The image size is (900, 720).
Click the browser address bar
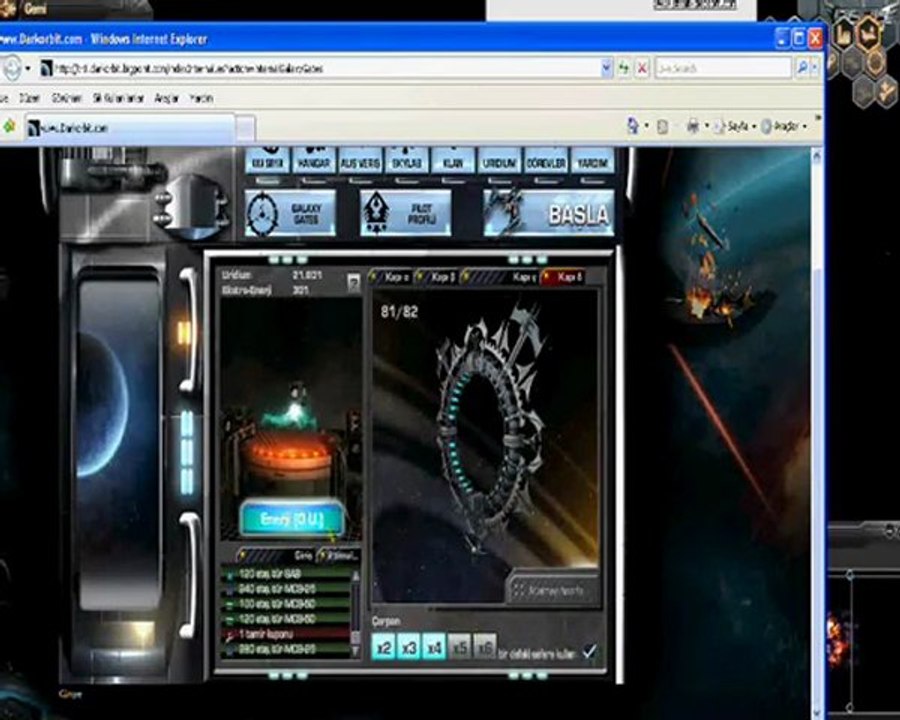pos(319,69)
